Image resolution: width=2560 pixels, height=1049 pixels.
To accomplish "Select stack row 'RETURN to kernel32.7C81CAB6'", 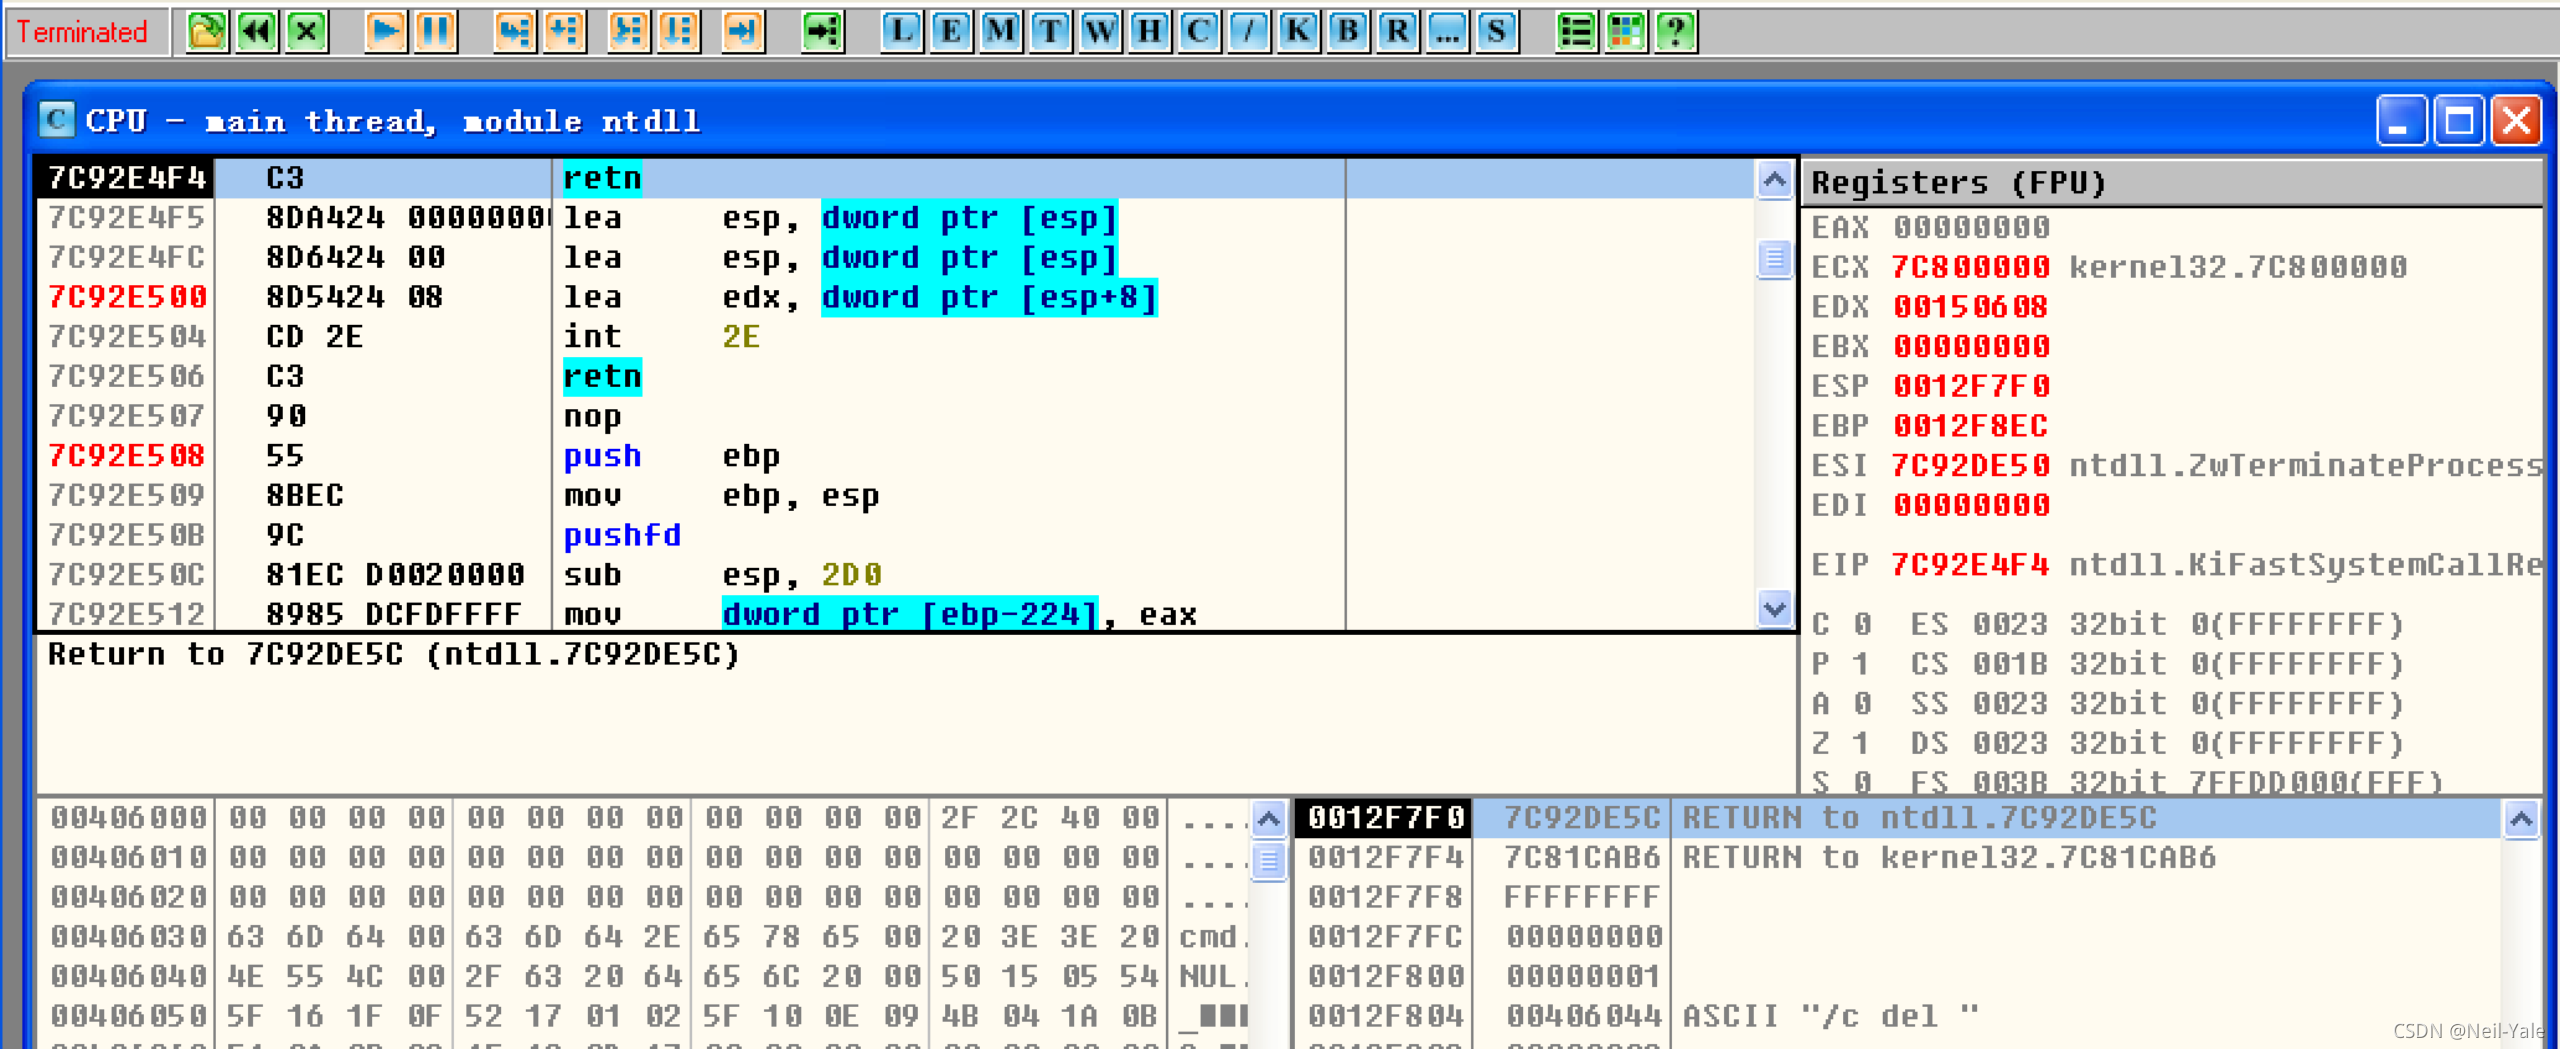I will 1898,858.
